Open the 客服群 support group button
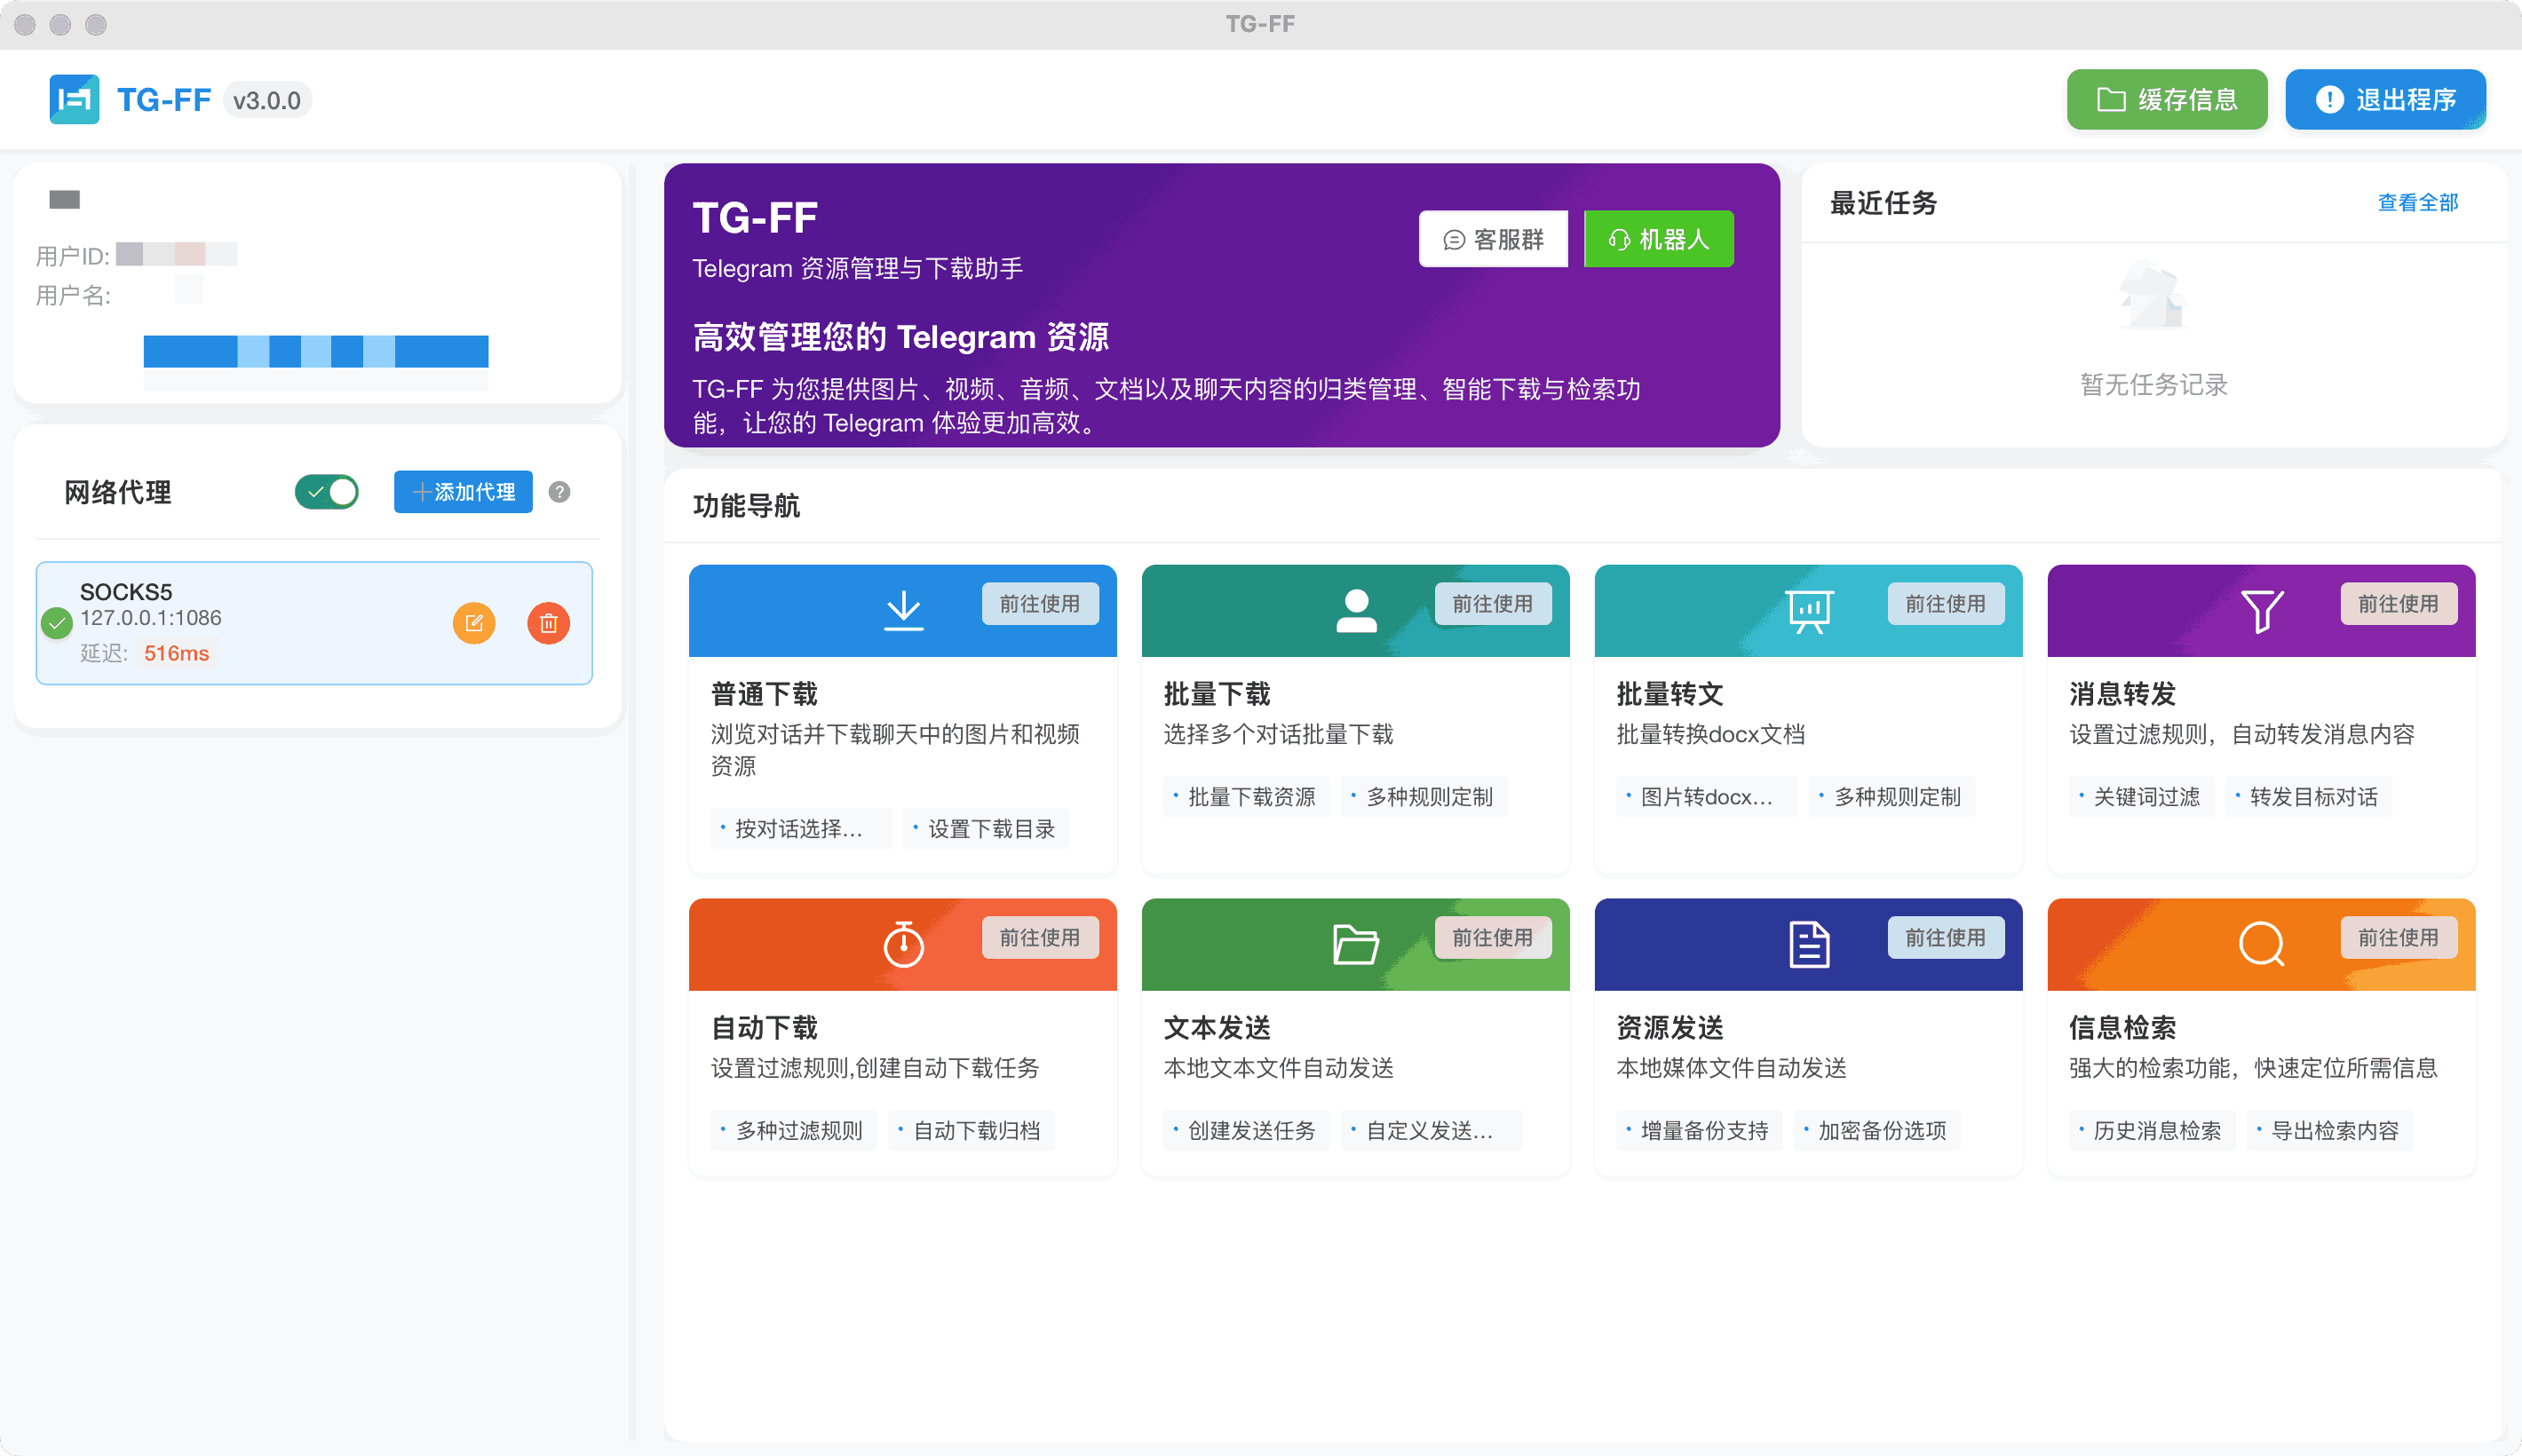 (1493, 239)
